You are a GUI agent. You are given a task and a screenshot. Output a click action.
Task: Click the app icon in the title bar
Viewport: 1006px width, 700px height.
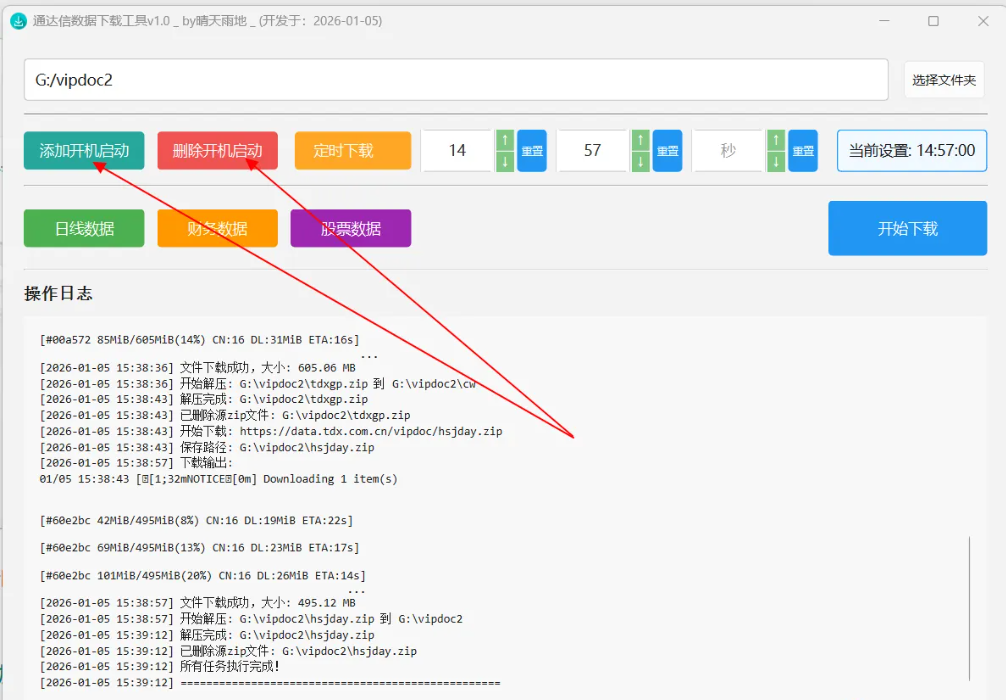[x=18, y=20]
